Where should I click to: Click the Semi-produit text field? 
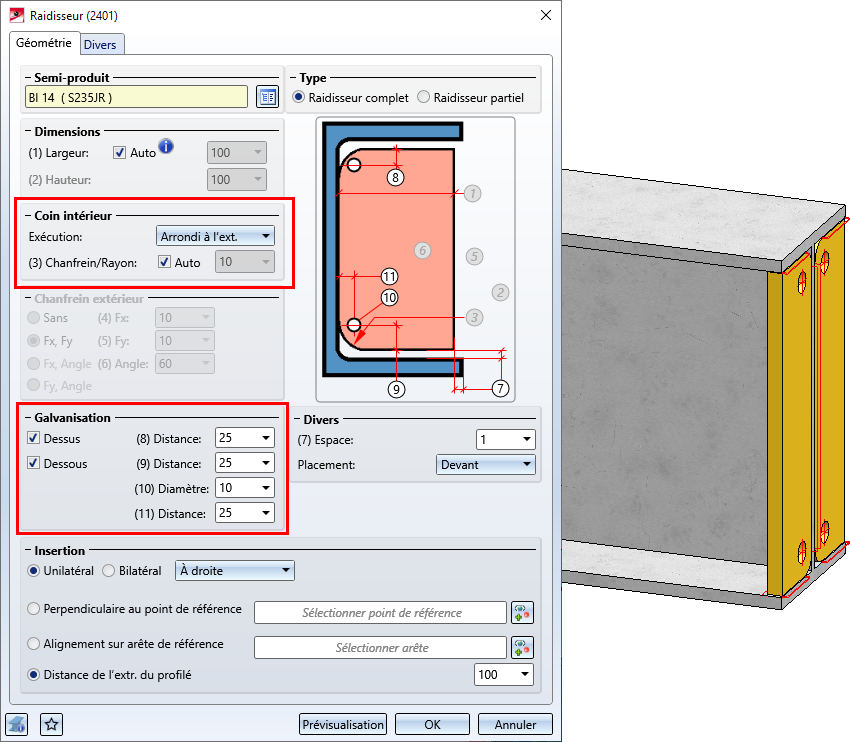tap(136, 97)
